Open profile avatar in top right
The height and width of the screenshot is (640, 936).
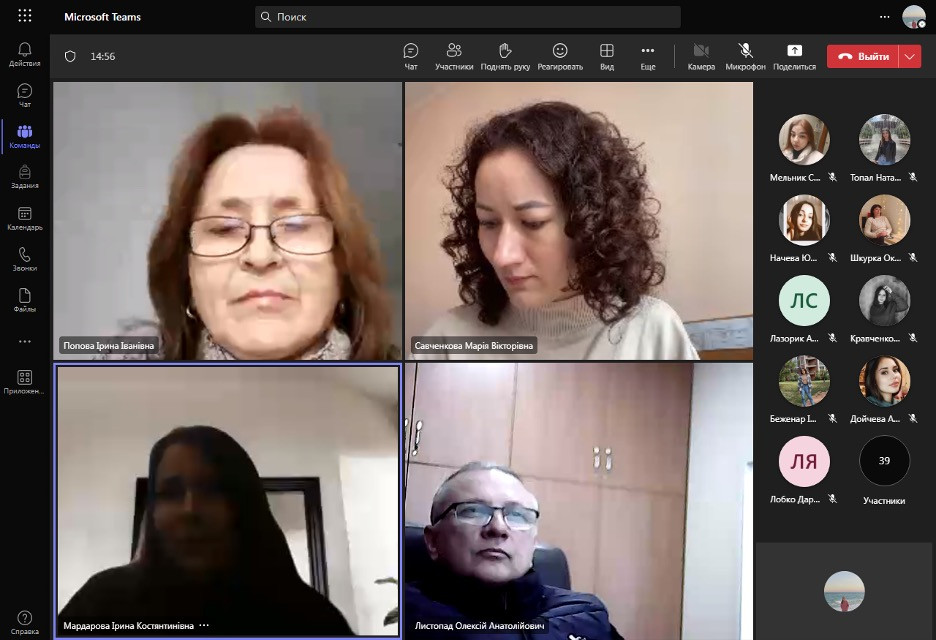[x=913, y=17]
